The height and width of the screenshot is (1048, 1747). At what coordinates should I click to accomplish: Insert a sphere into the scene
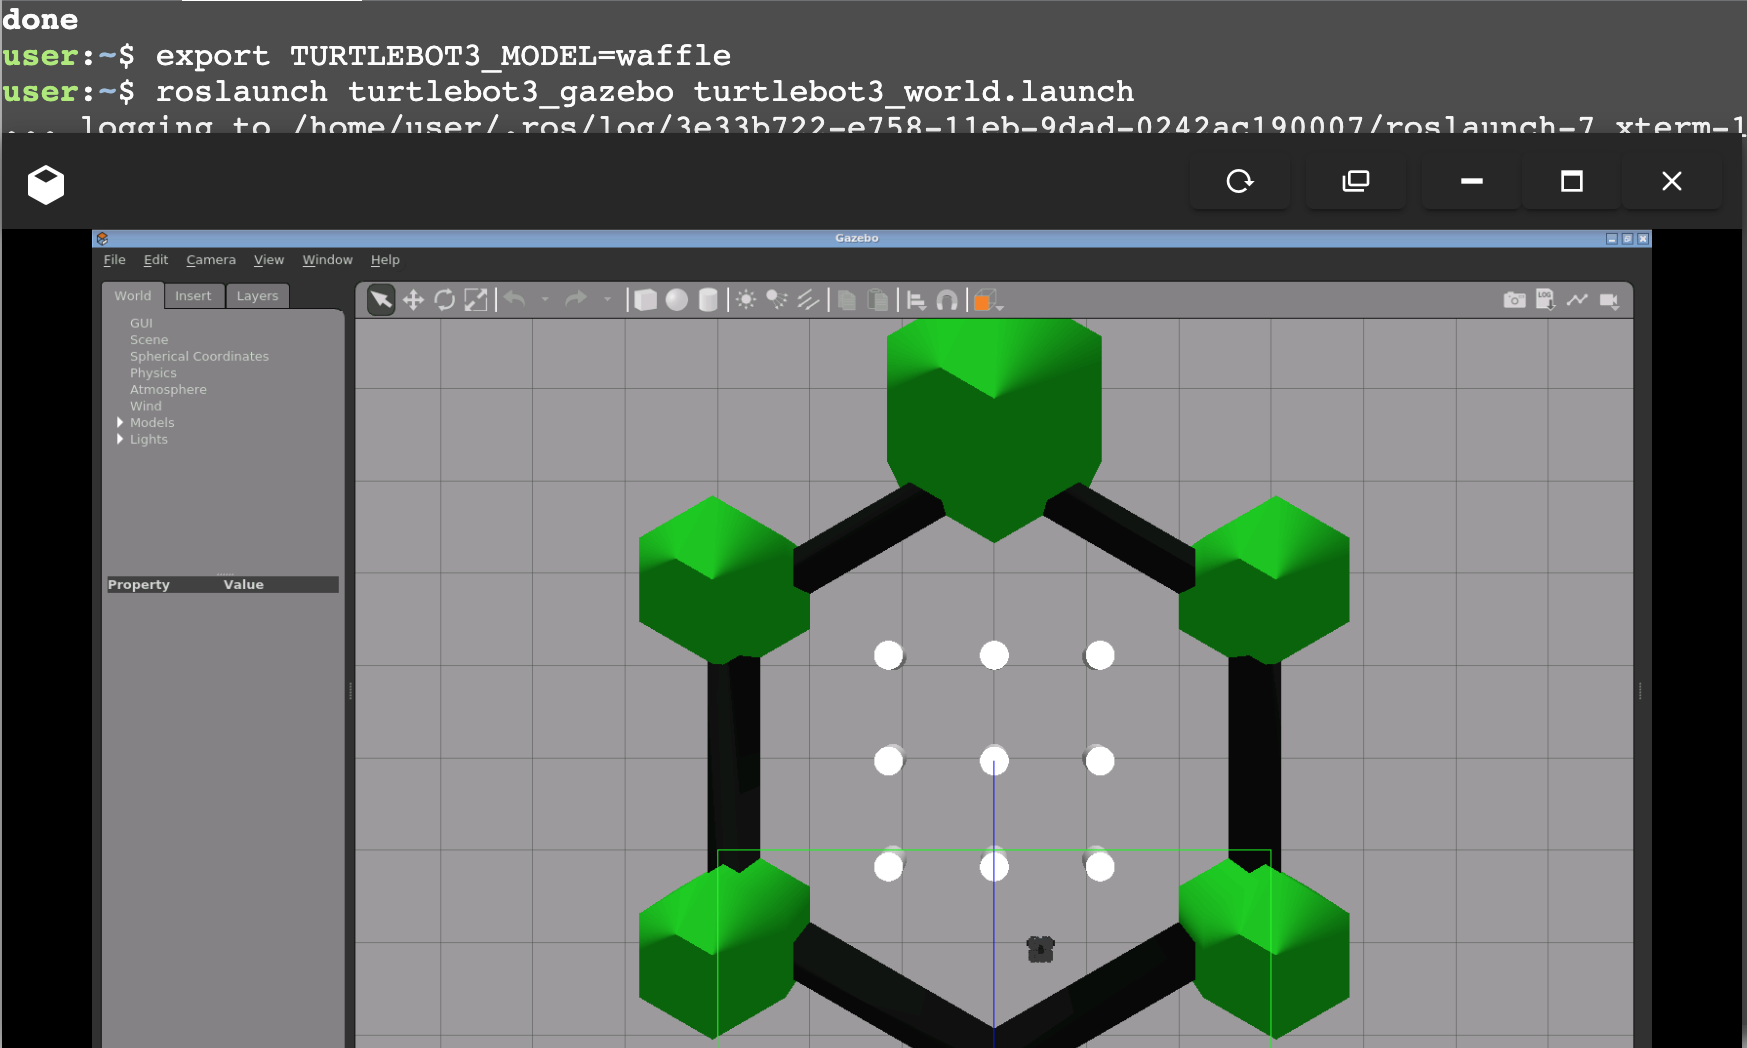pyautogui.click(x=676, y=299)
